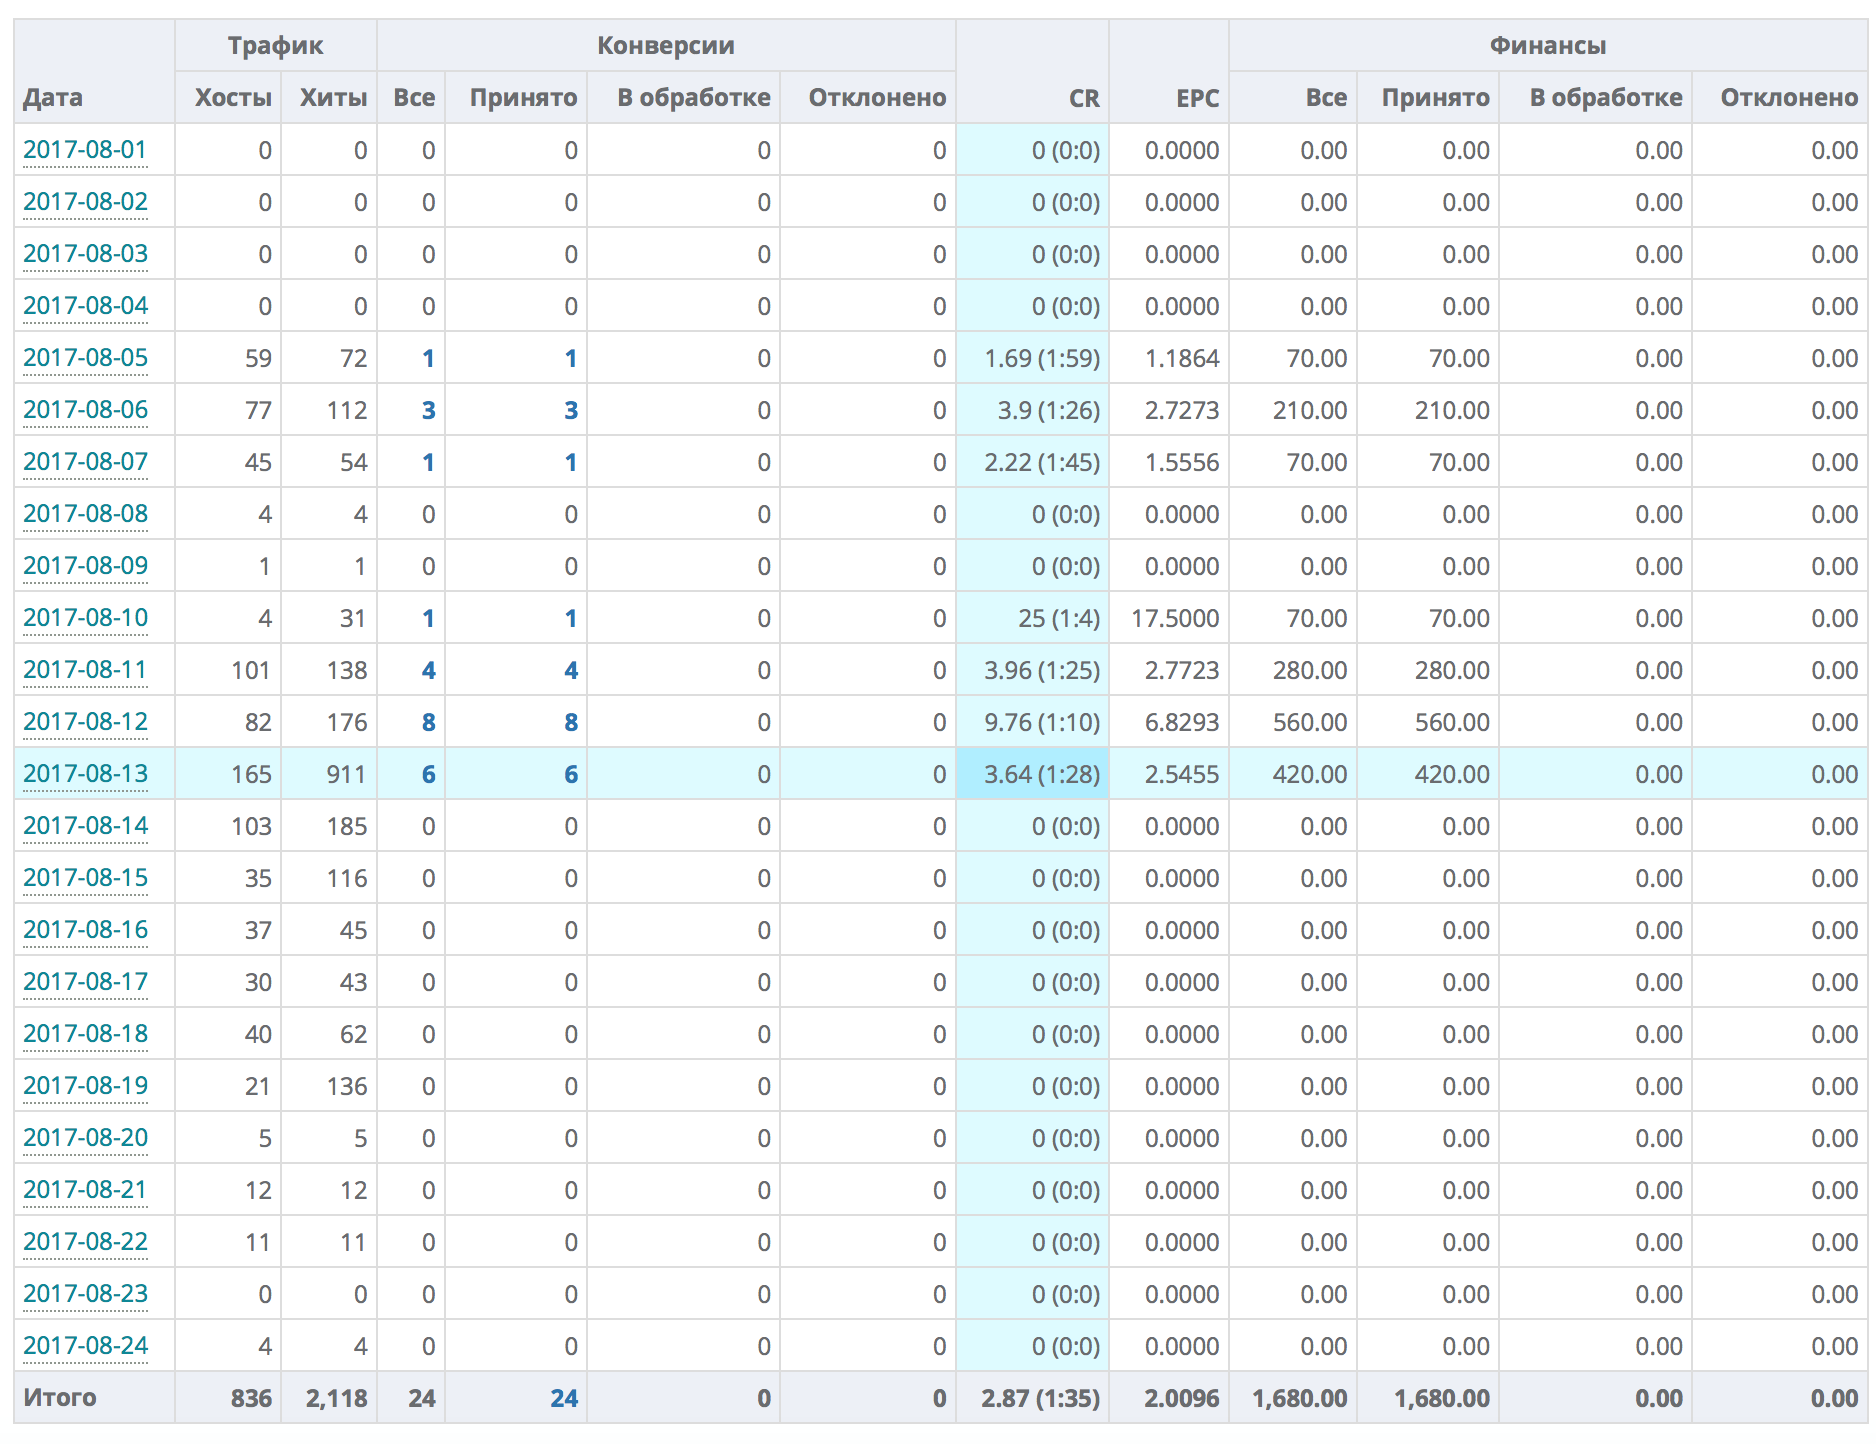1876x1444 pixels.
Task: Open the 2017-08-18 date link
Action: point(85,1034)
